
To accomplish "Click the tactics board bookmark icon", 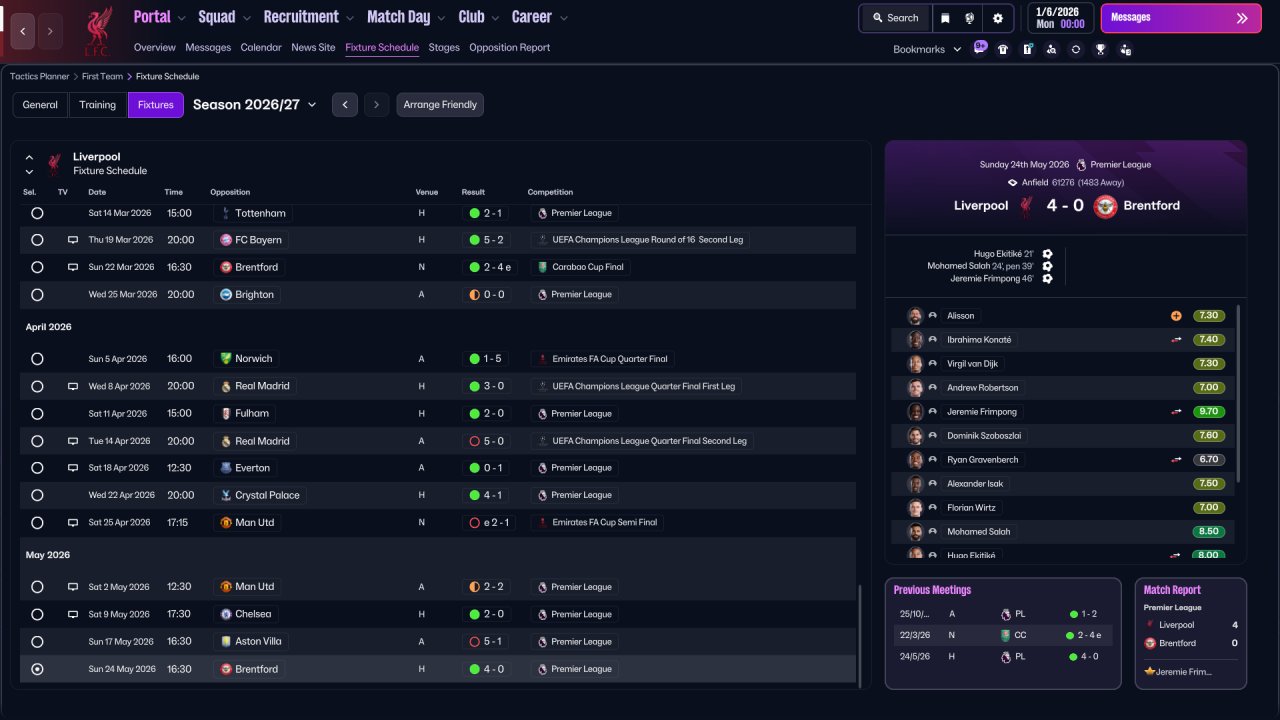I will [x=1027, y=49].
